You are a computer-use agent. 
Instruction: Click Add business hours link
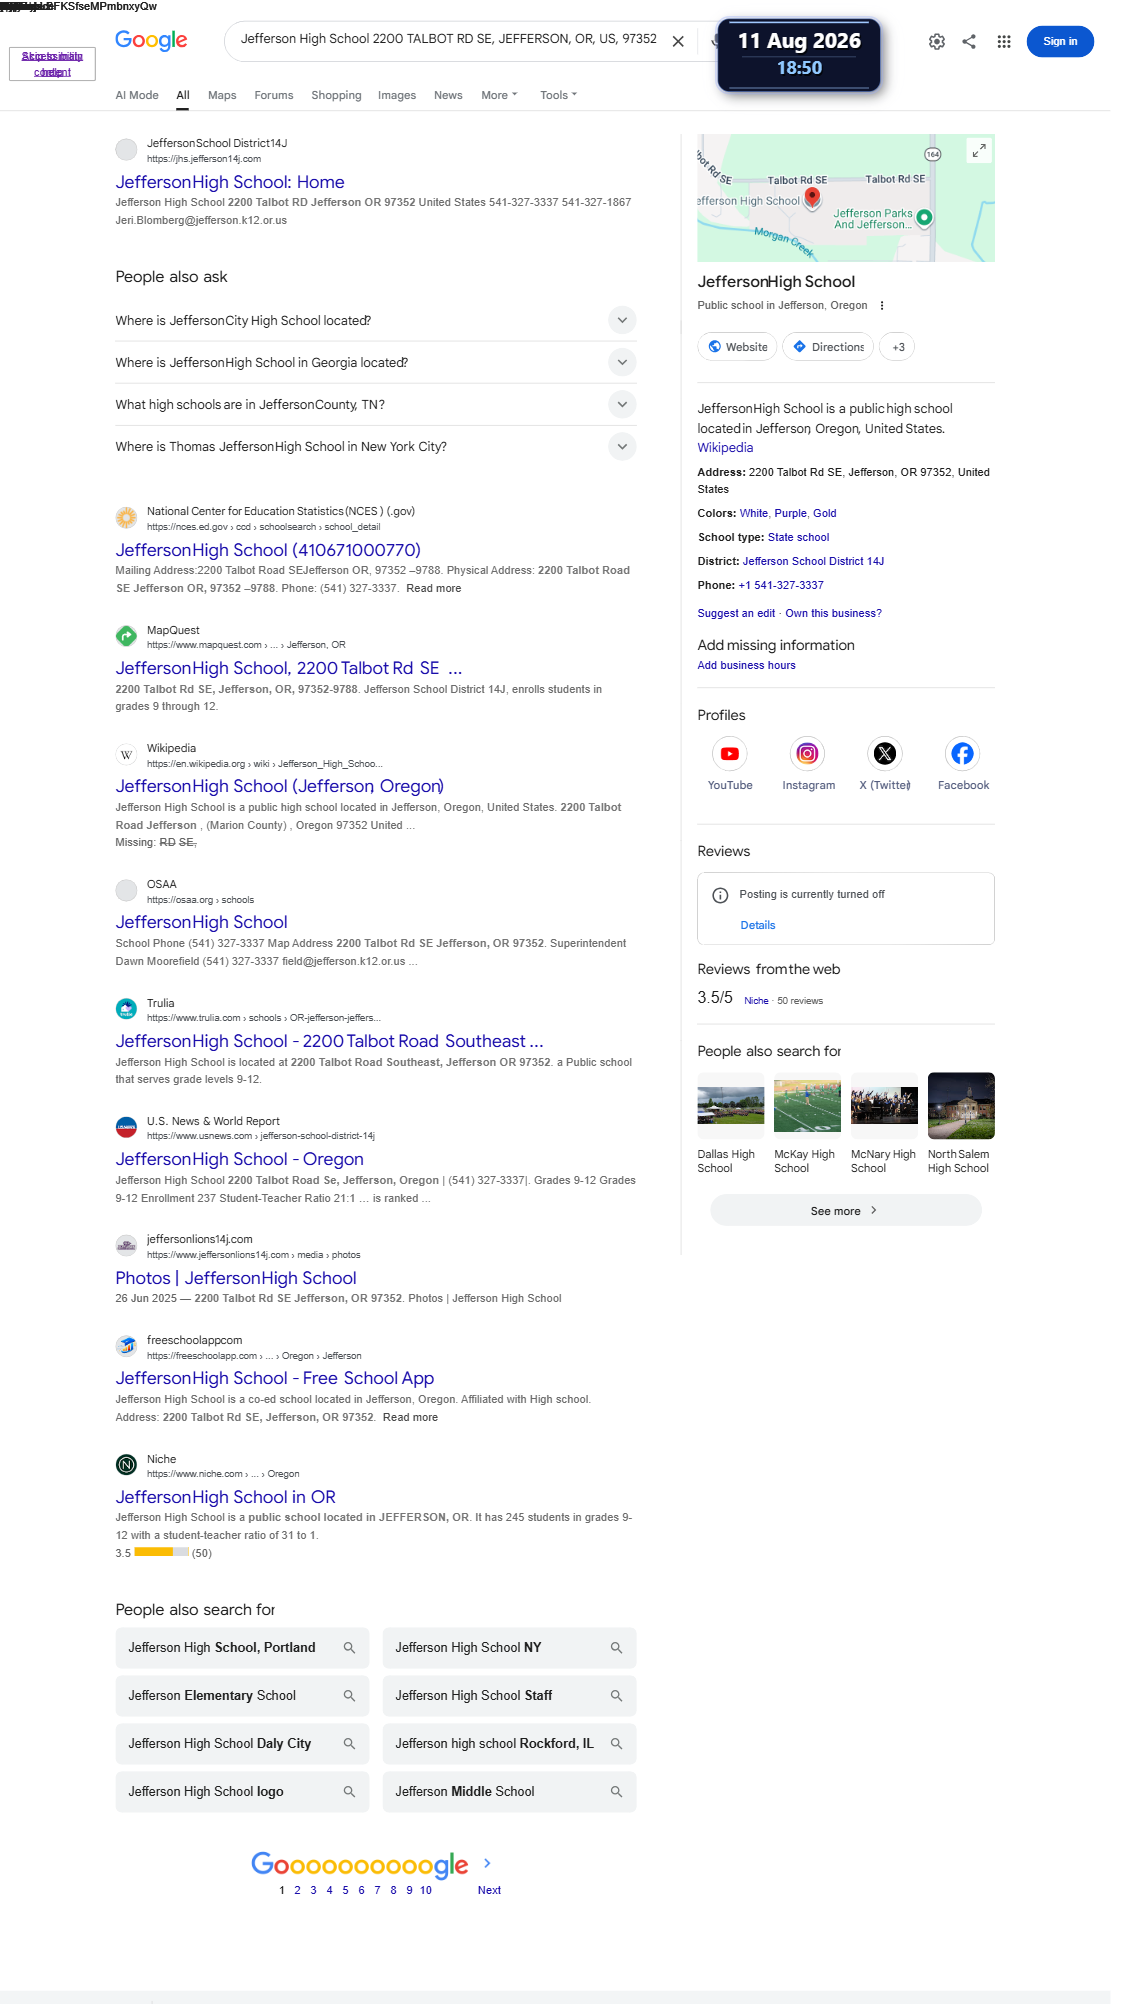746,666
